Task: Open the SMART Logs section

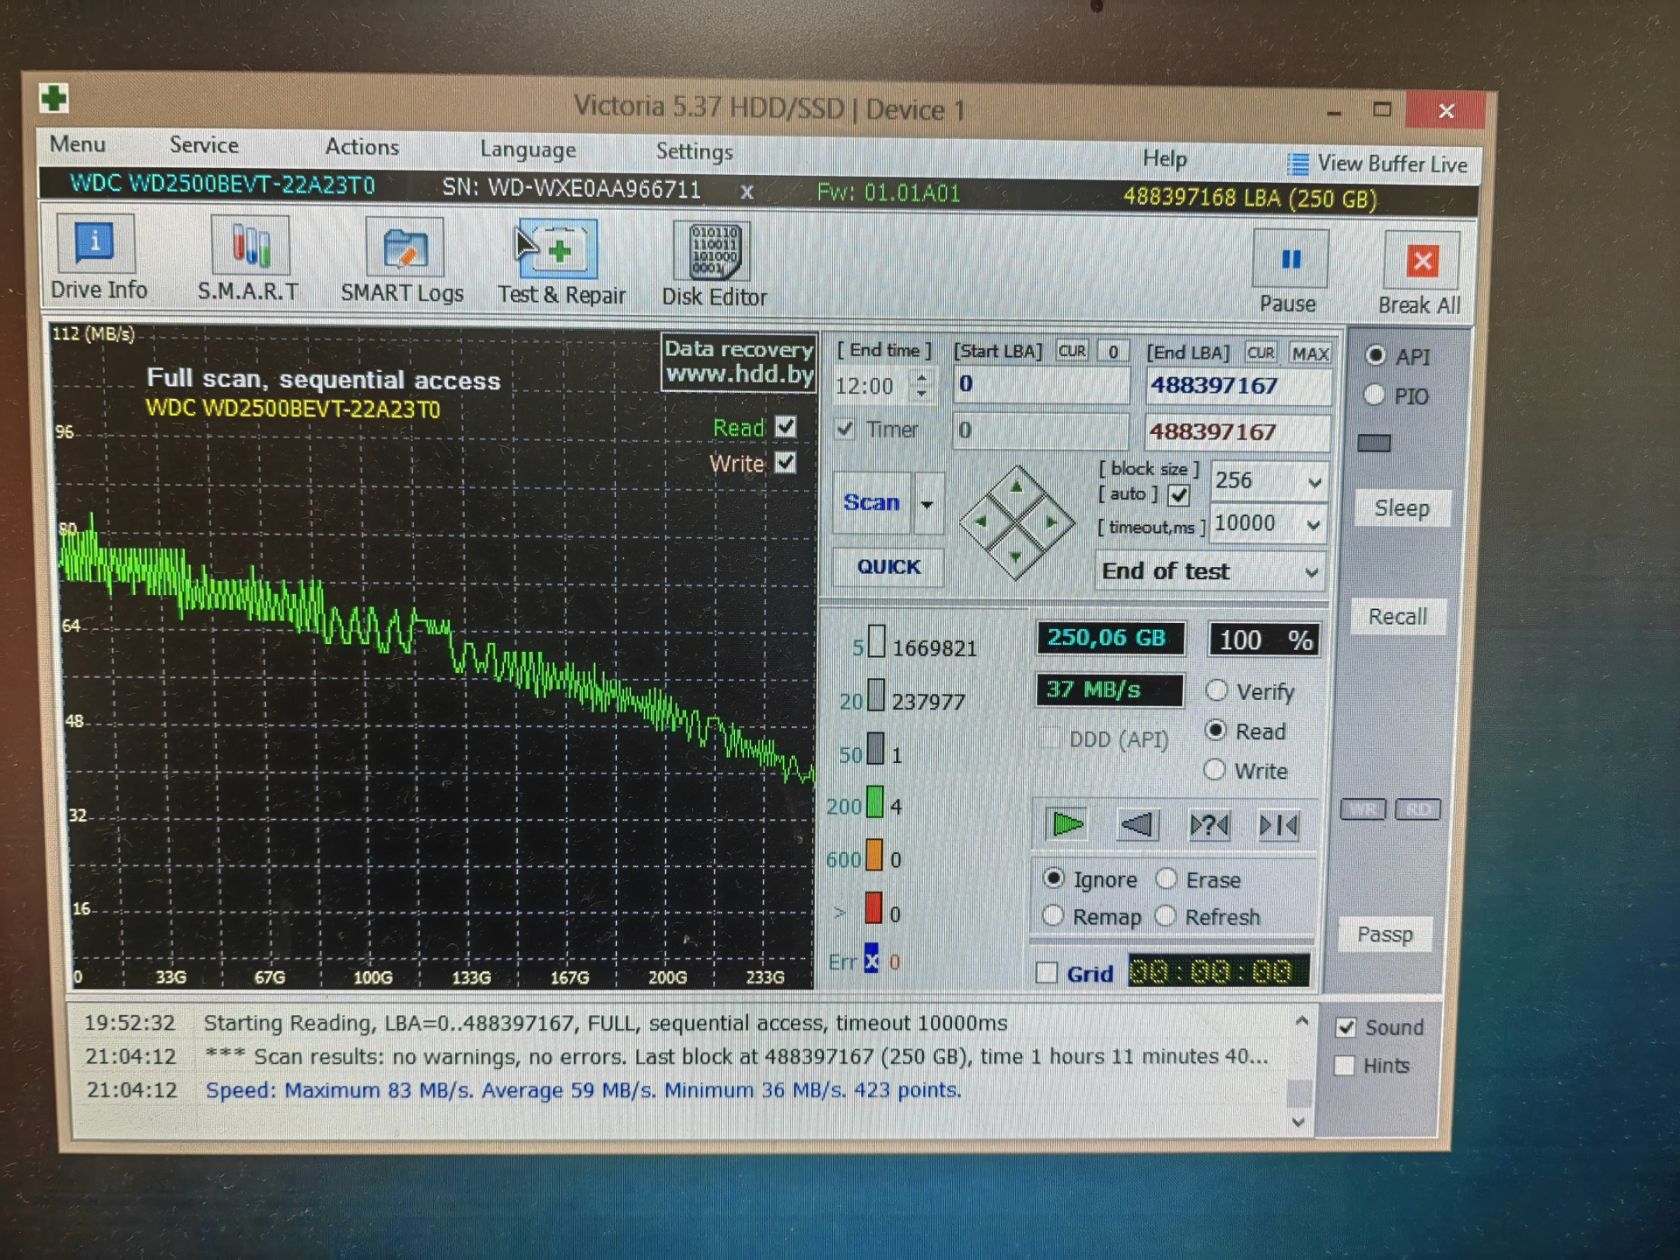Action: click(402, 262)
